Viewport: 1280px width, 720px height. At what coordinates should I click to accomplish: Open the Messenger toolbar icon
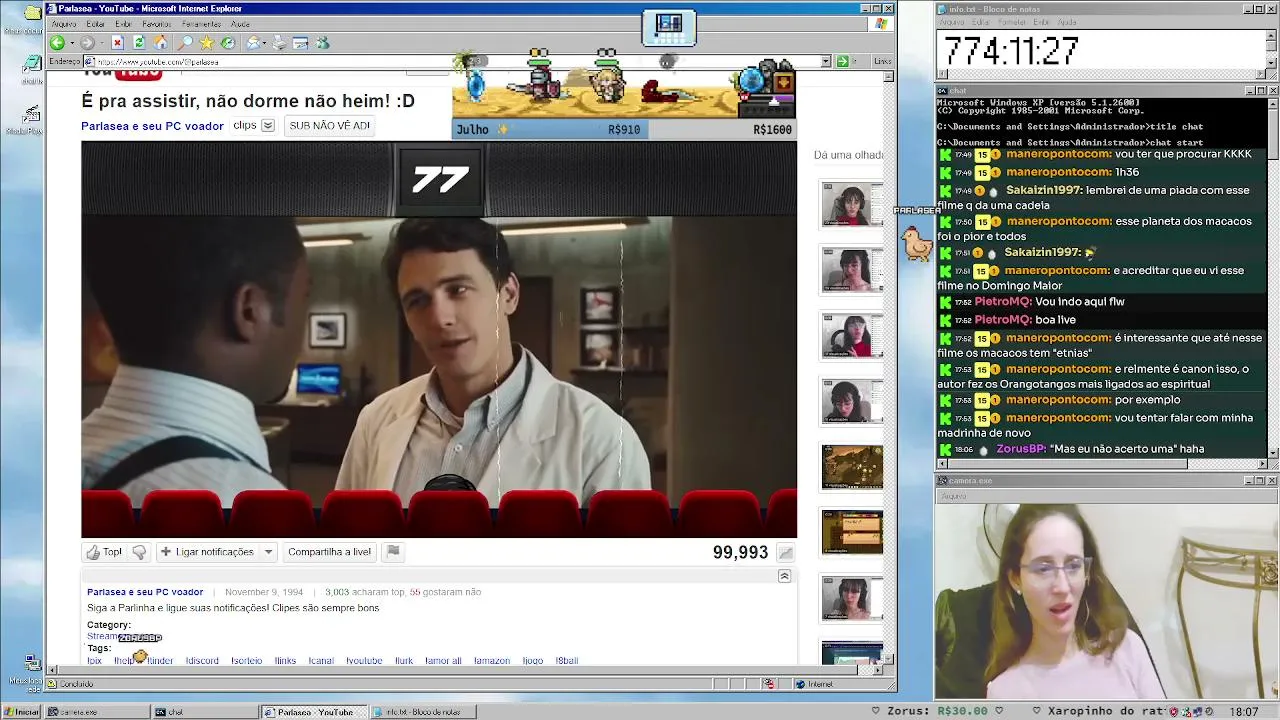pos(322,43)
